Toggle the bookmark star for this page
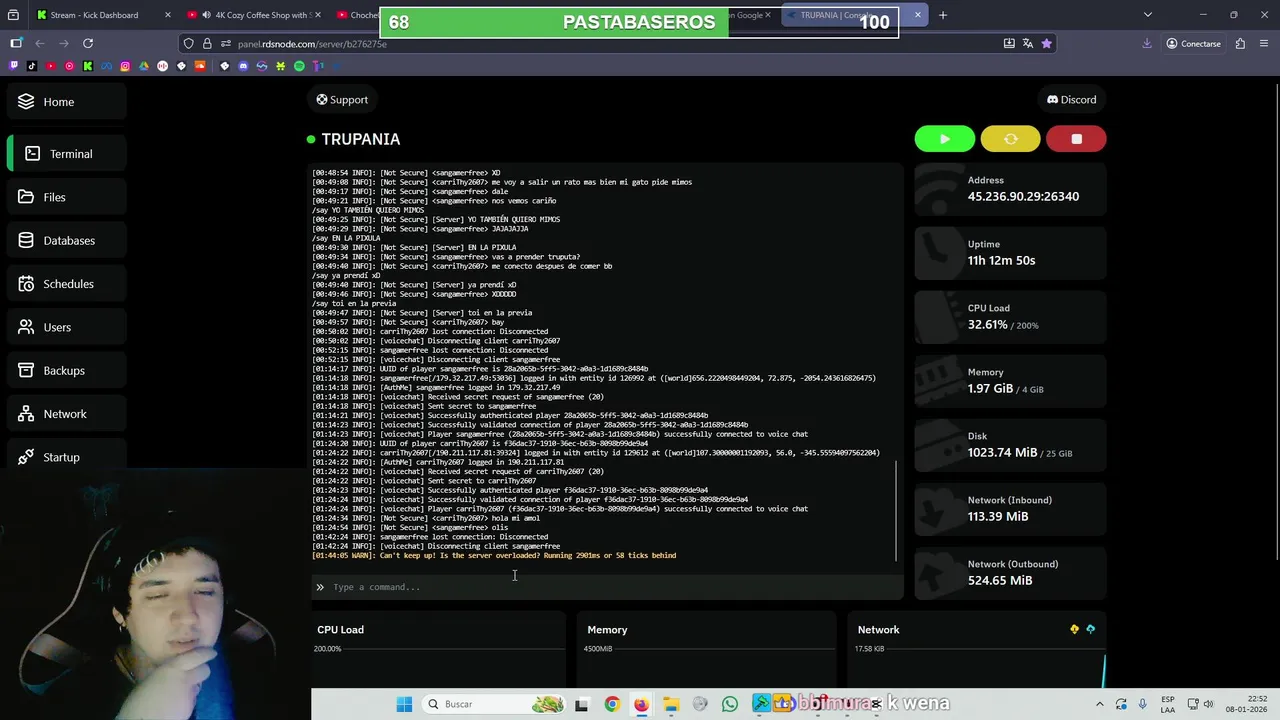The image size is (1280, 720). pyautogui.click(x=1046, y=43)
